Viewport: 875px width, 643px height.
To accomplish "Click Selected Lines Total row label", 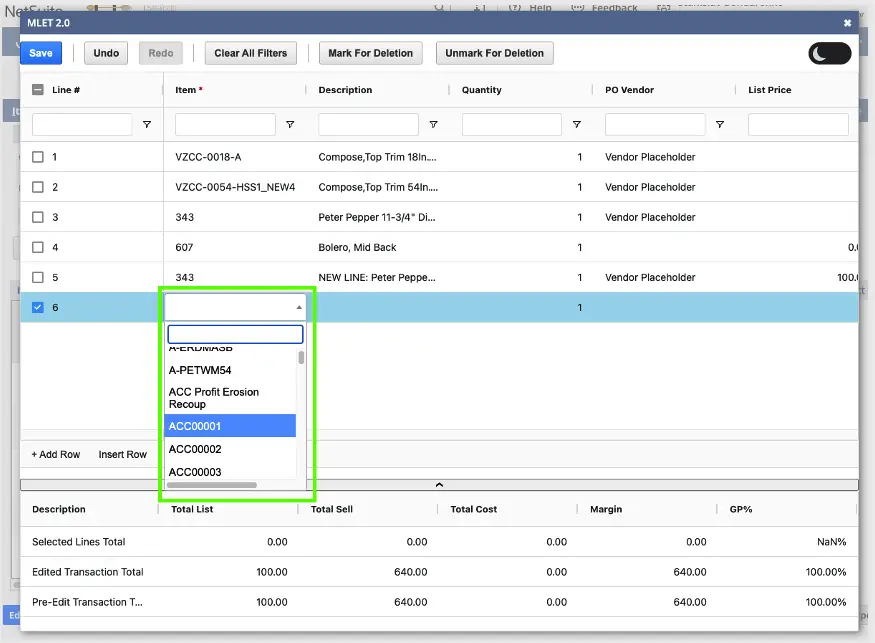I will coord(79,542).
